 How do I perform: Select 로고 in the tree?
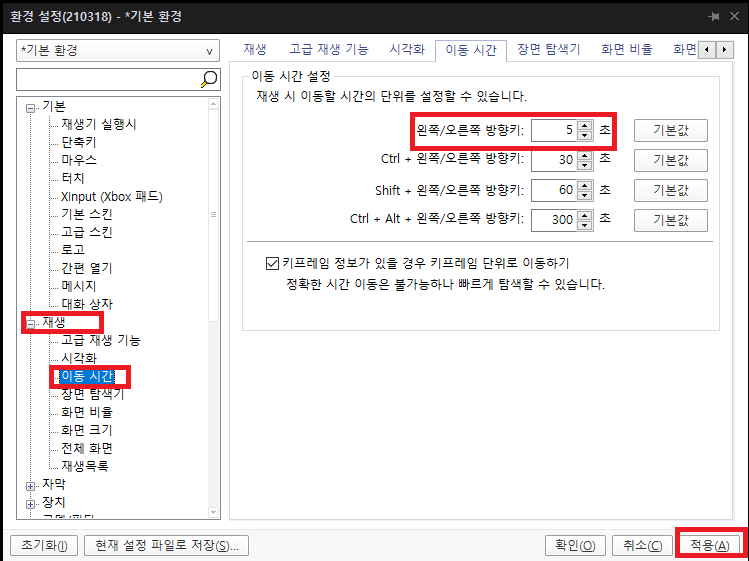pos(73,250)
